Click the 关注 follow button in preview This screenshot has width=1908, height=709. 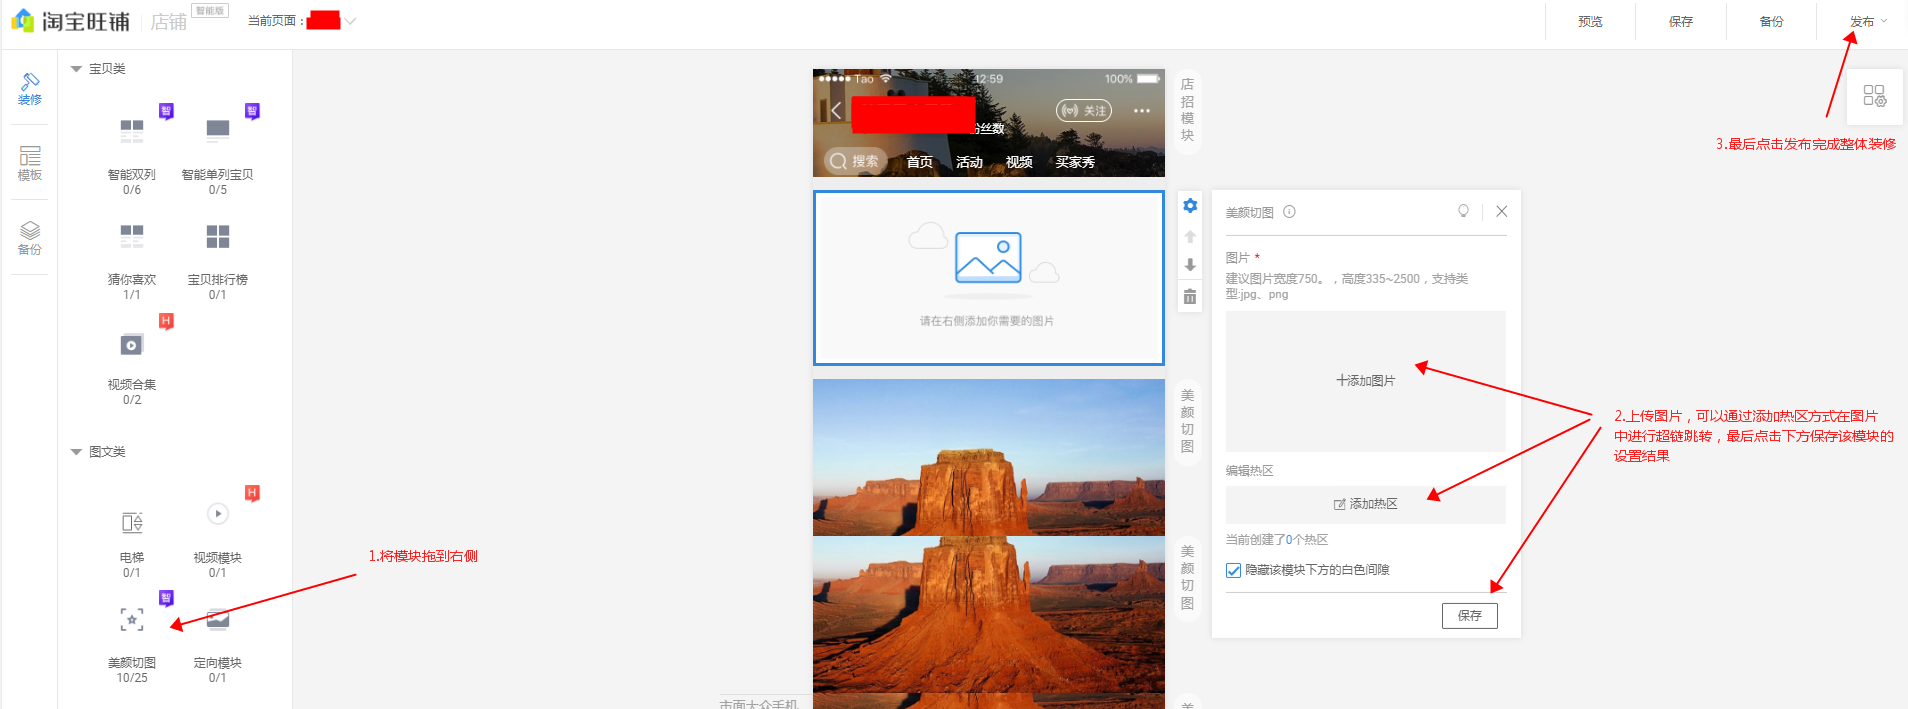pyautogui.click(x=1084, y=111)
